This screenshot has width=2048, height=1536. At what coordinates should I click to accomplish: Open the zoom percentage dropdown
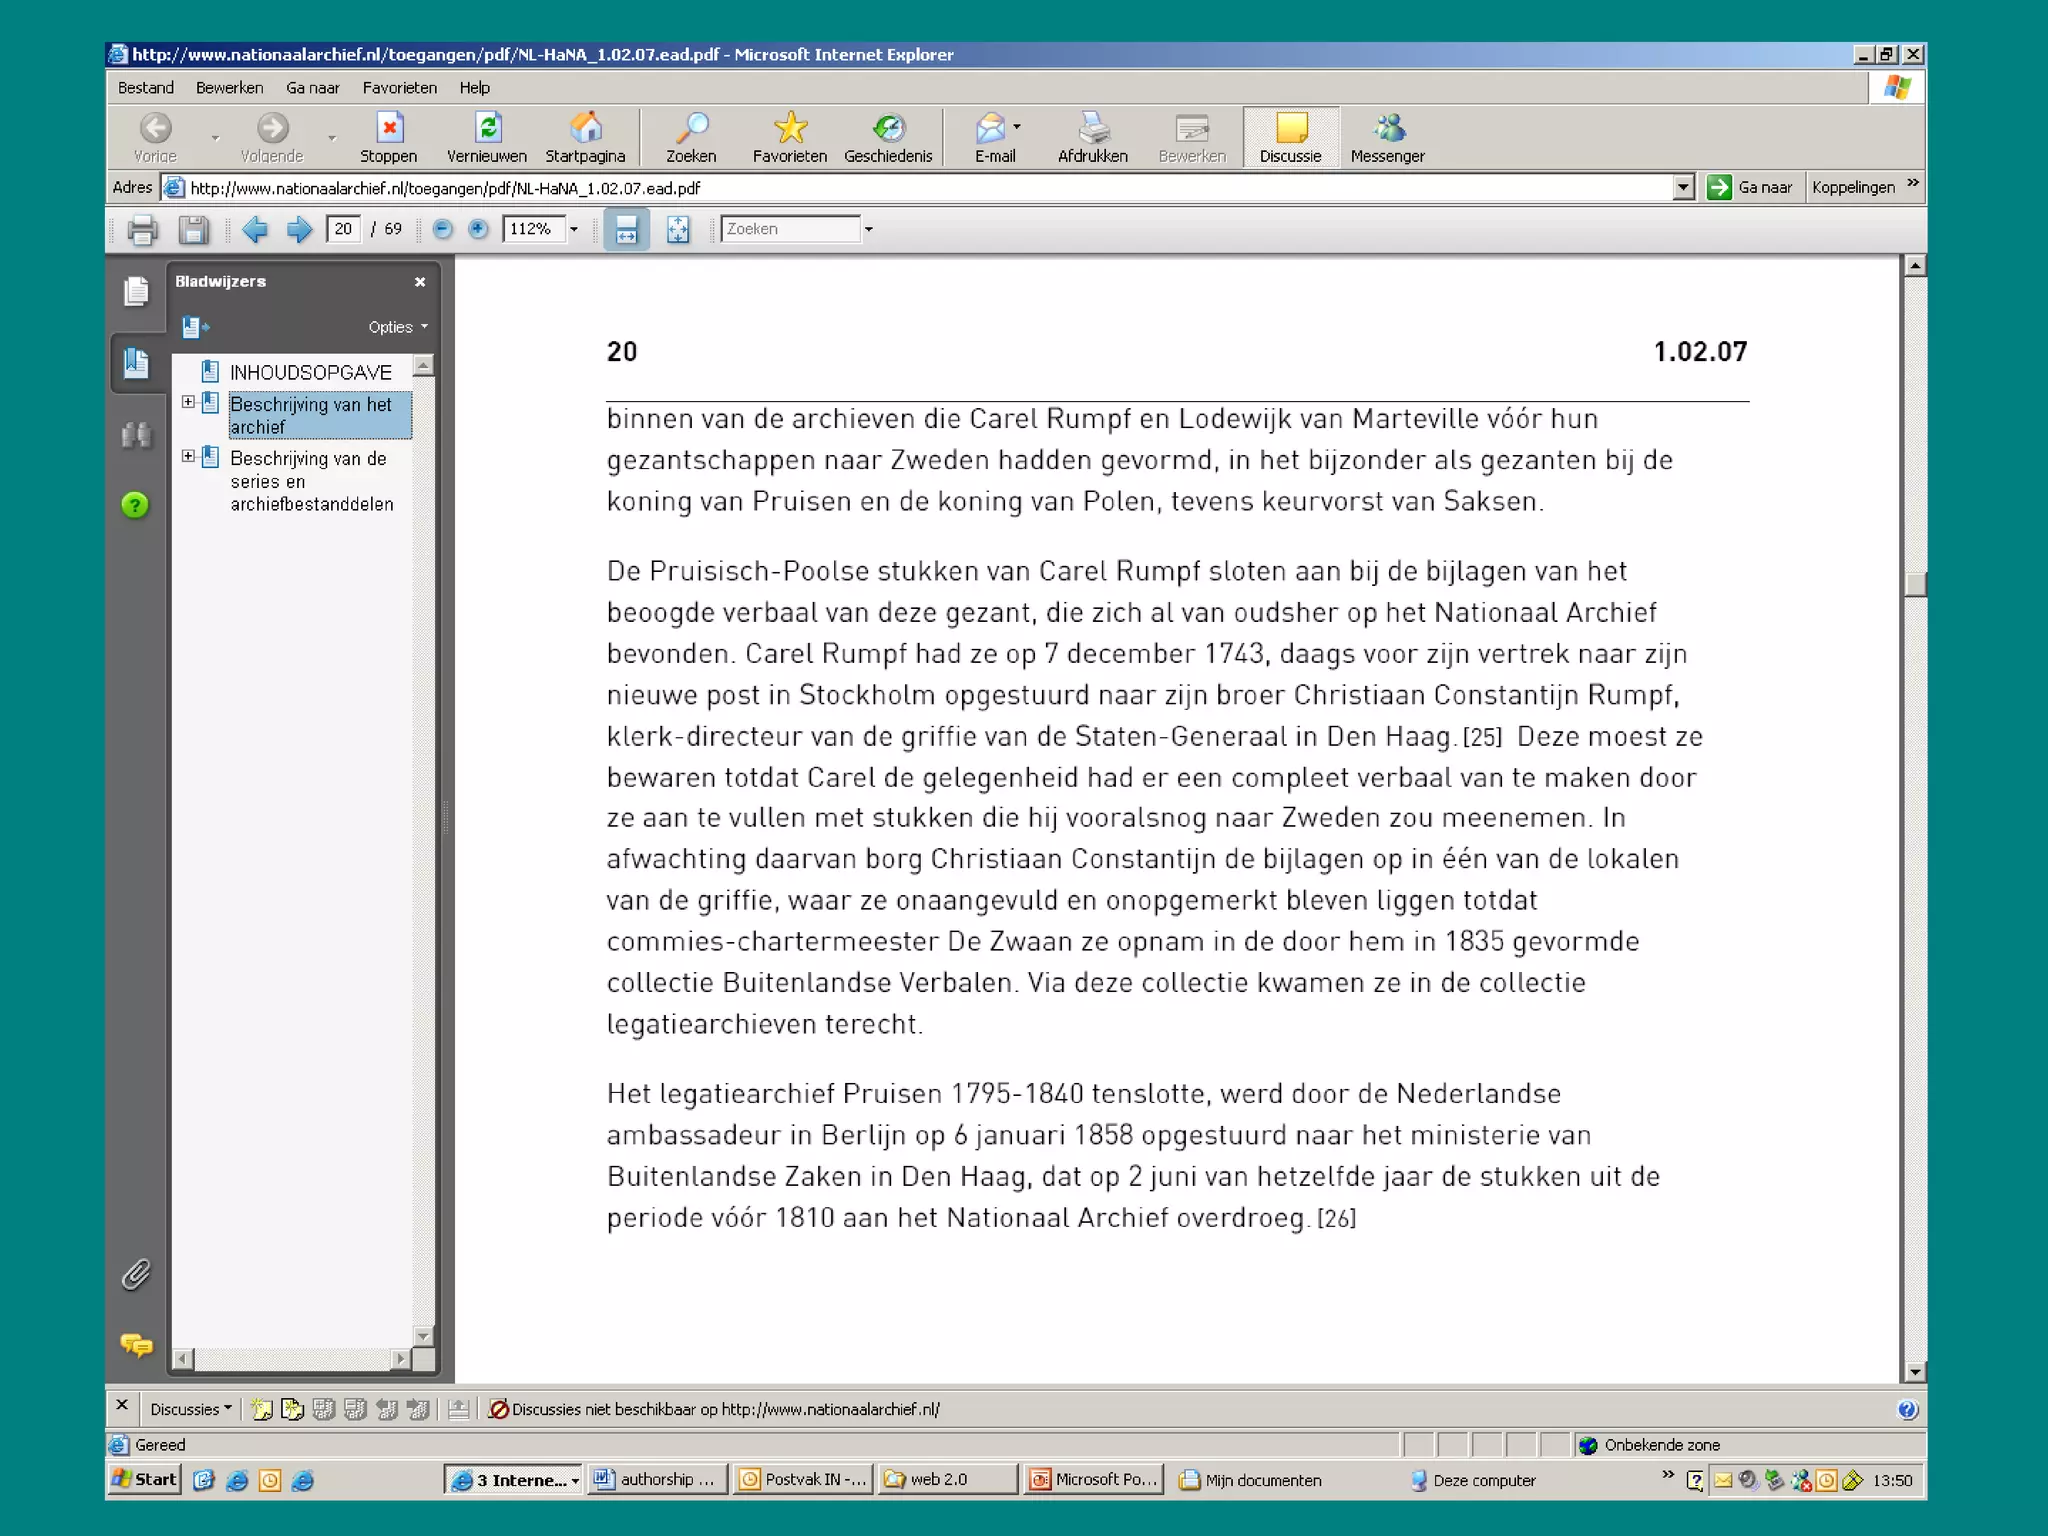(574, 229)
